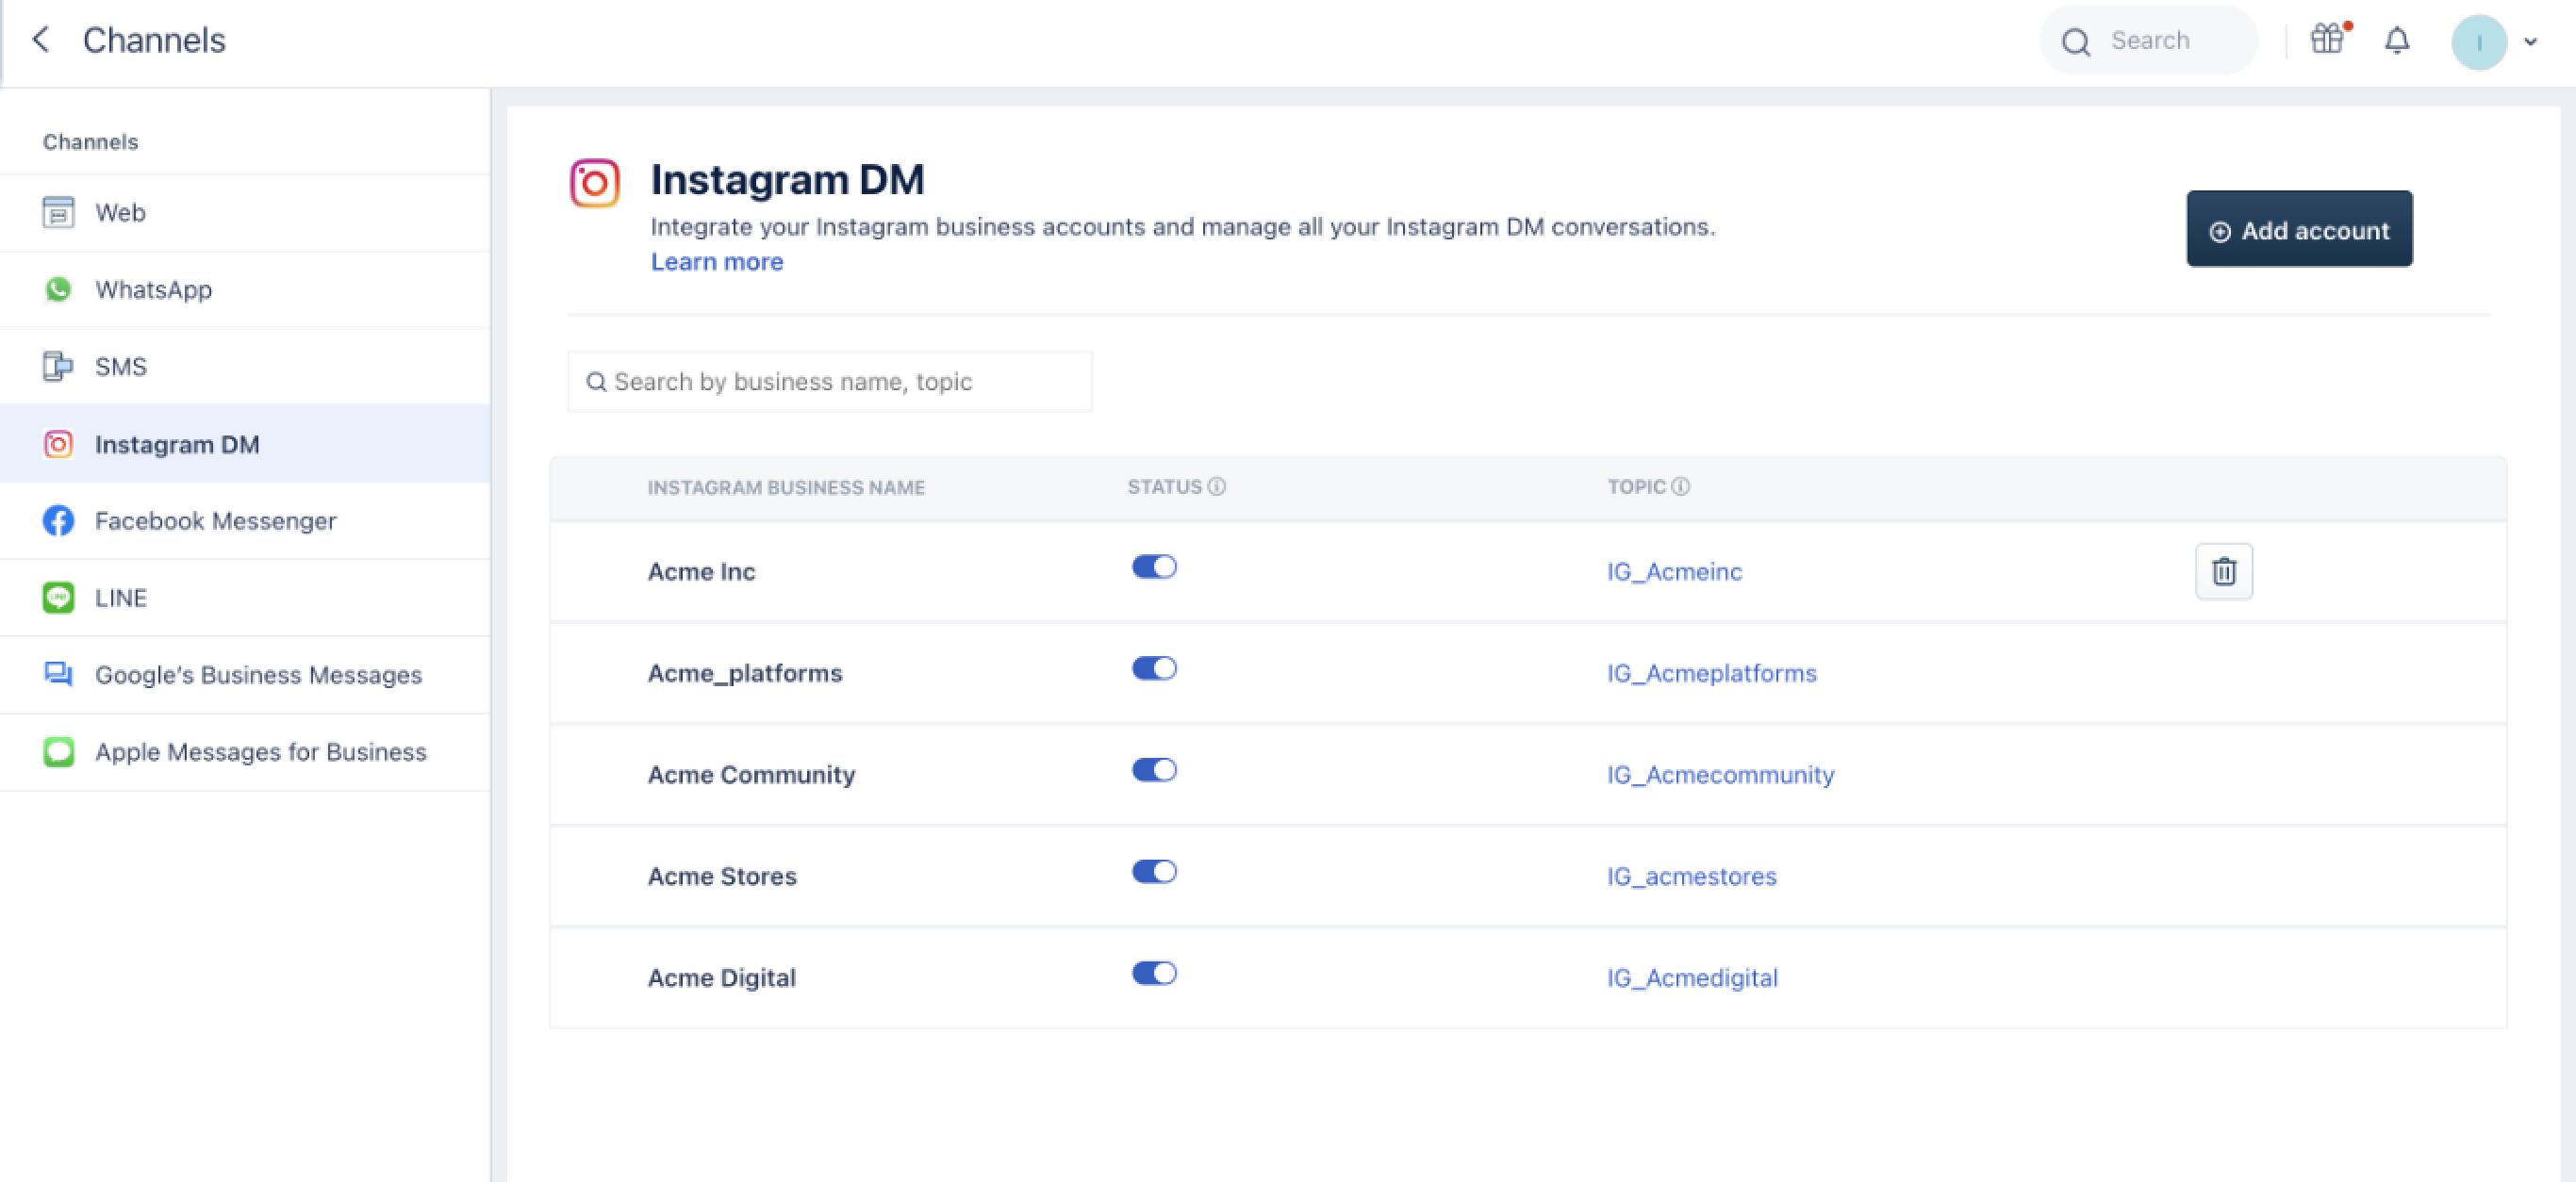Select WhatsApp in the channels sidebar
The width and height of the screenshot is (2576, 1182).
pos(153,290)
